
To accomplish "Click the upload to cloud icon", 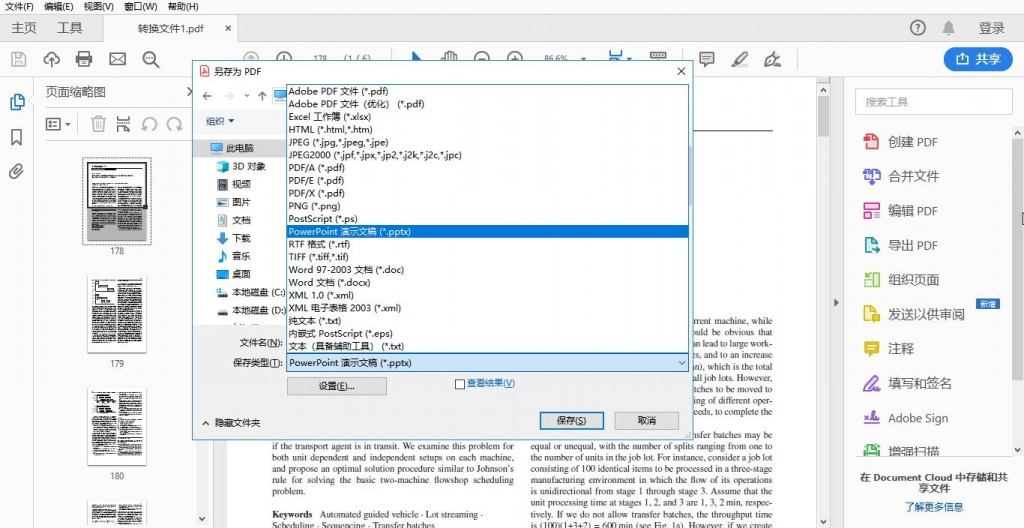I will [x=52, y=59].
